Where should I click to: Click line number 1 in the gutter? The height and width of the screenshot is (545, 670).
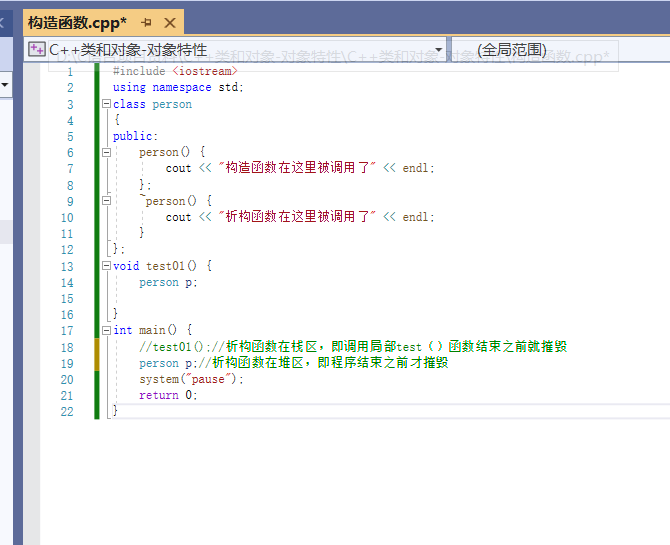click(70, 72)
